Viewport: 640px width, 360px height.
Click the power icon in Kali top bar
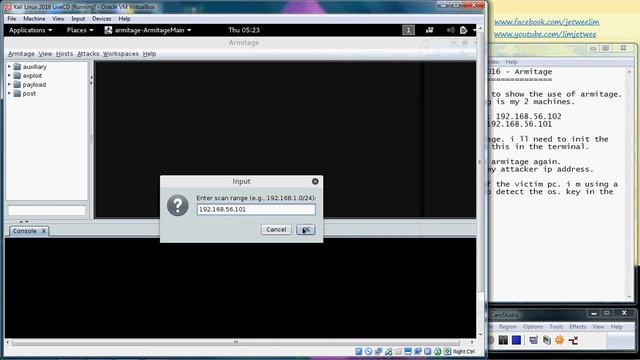[x=463, y=30]
